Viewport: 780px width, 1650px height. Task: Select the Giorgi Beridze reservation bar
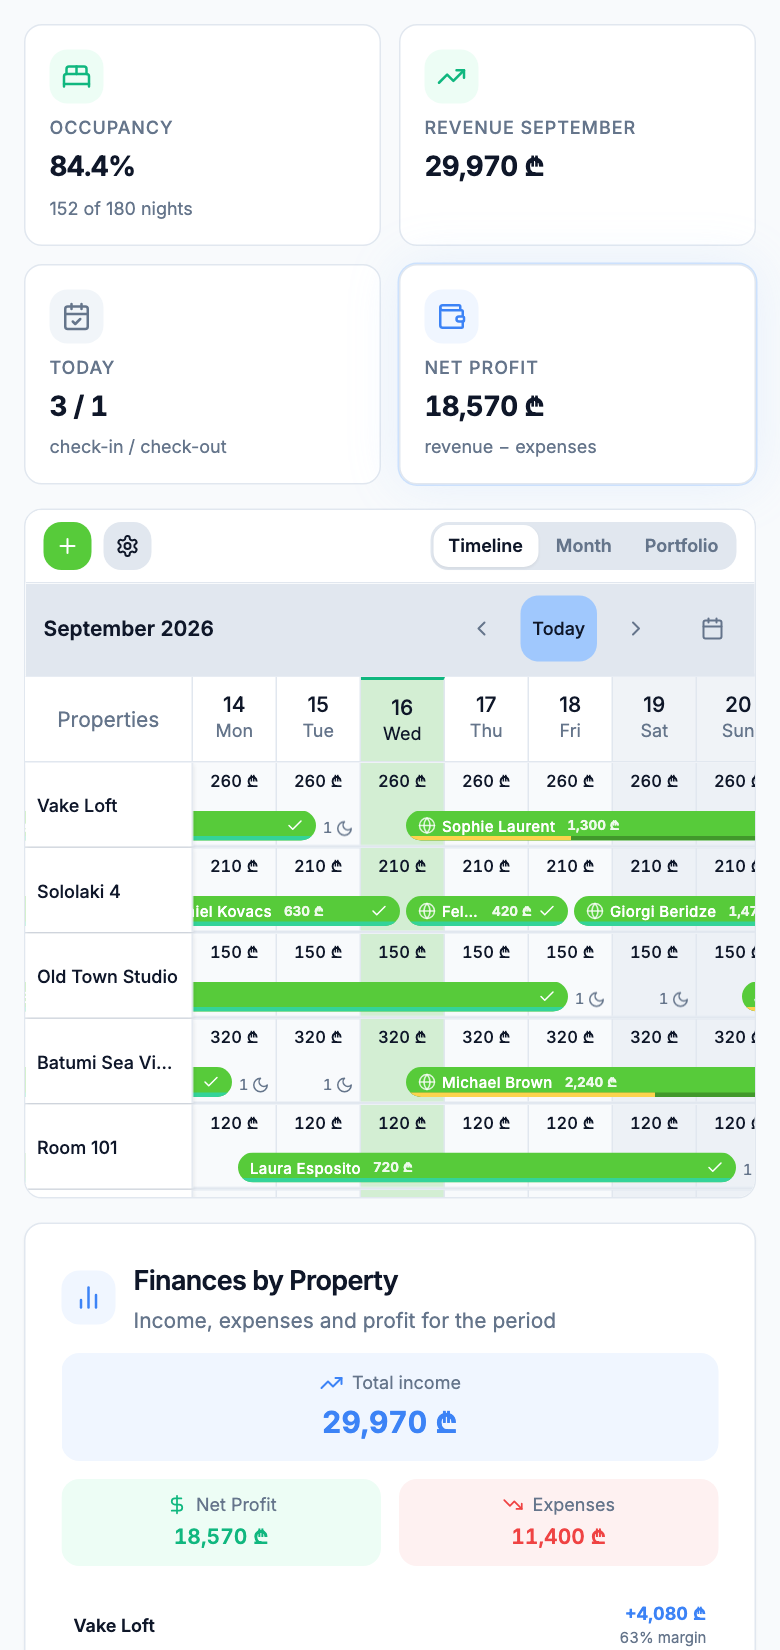click(x=665, y=911)
